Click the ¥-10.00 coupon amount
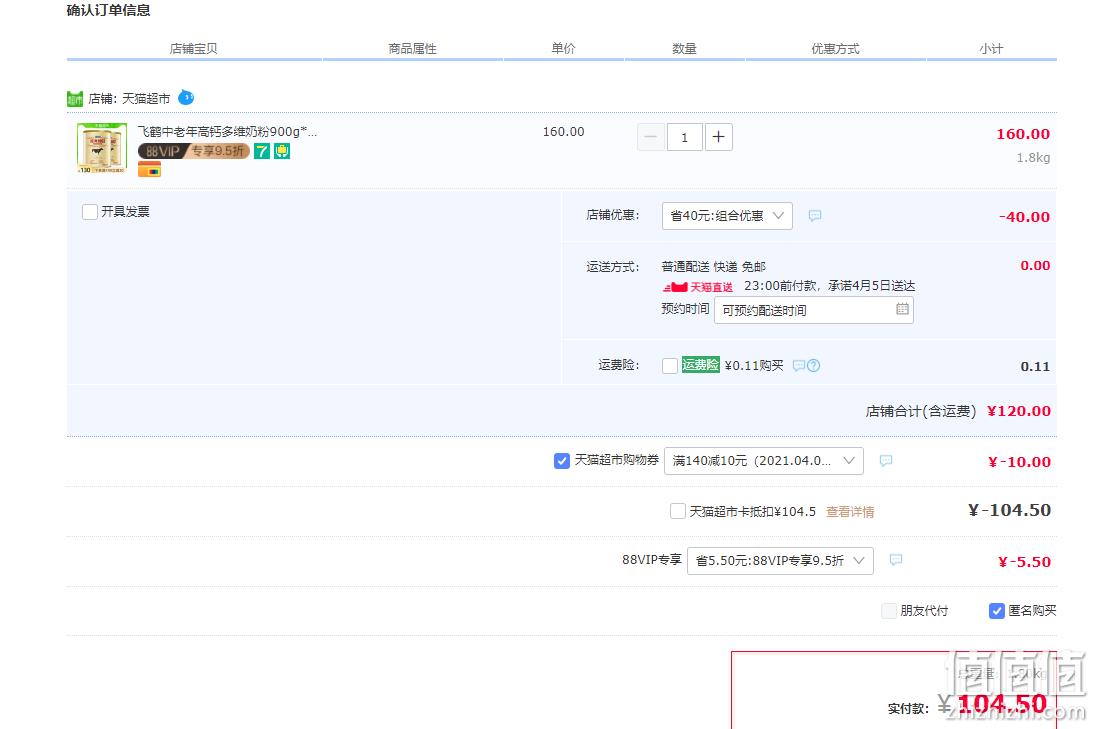This screenshot has height=729, width=1095. pyautogui.click(x=1020, y=462)
